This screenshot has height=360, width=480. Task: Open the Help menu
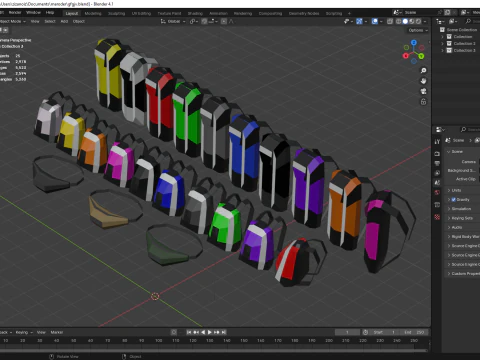coord(50,13)
